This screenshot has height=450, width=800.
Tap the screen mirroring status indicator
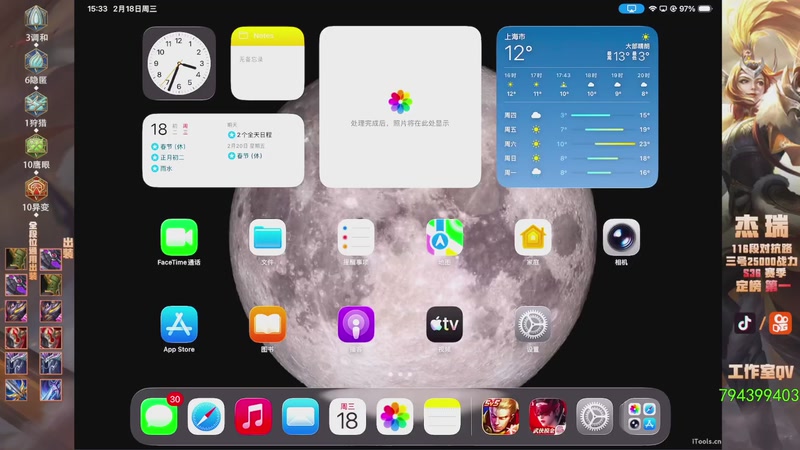(x=631, y=9)
